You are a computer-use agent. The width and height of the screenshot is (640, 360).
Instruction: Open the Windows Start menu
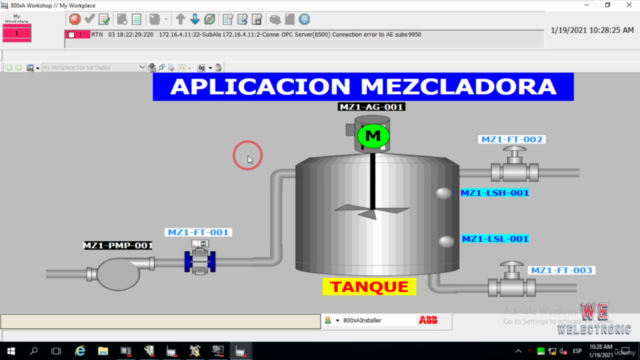pyautogui.click(x=11, y=351)
